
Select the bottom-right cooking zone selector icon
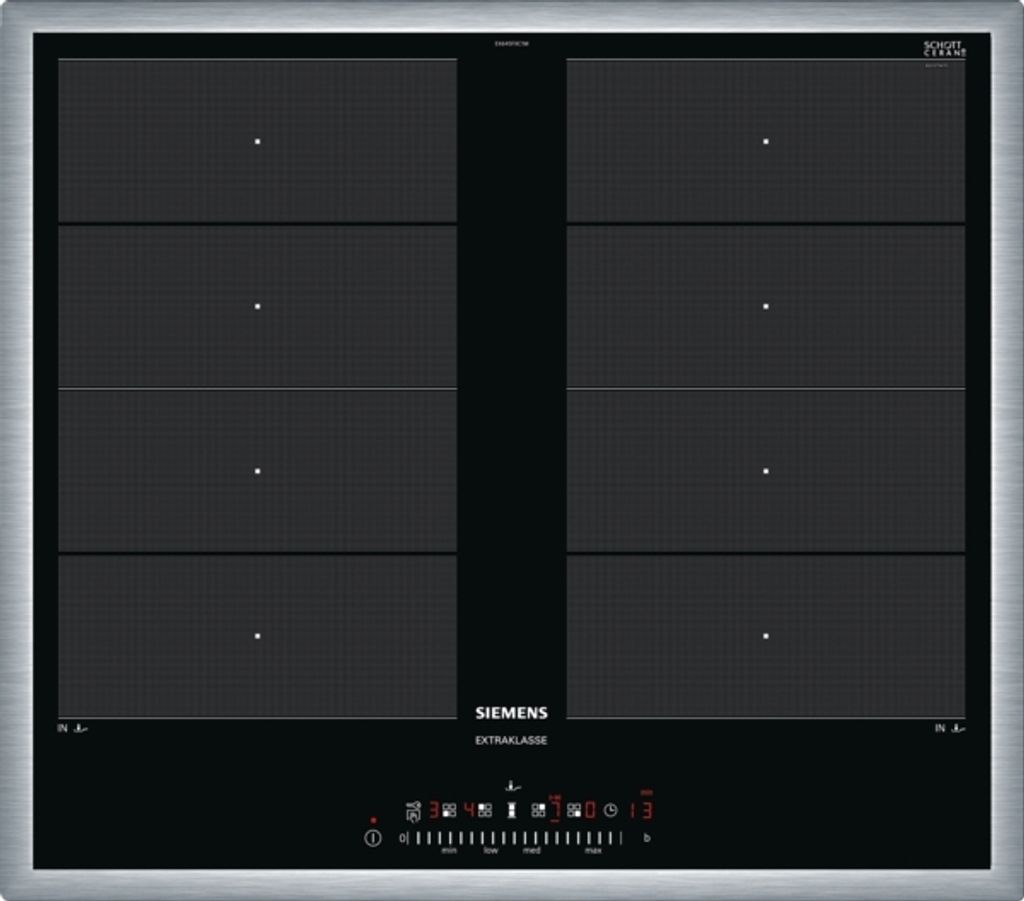574,811
